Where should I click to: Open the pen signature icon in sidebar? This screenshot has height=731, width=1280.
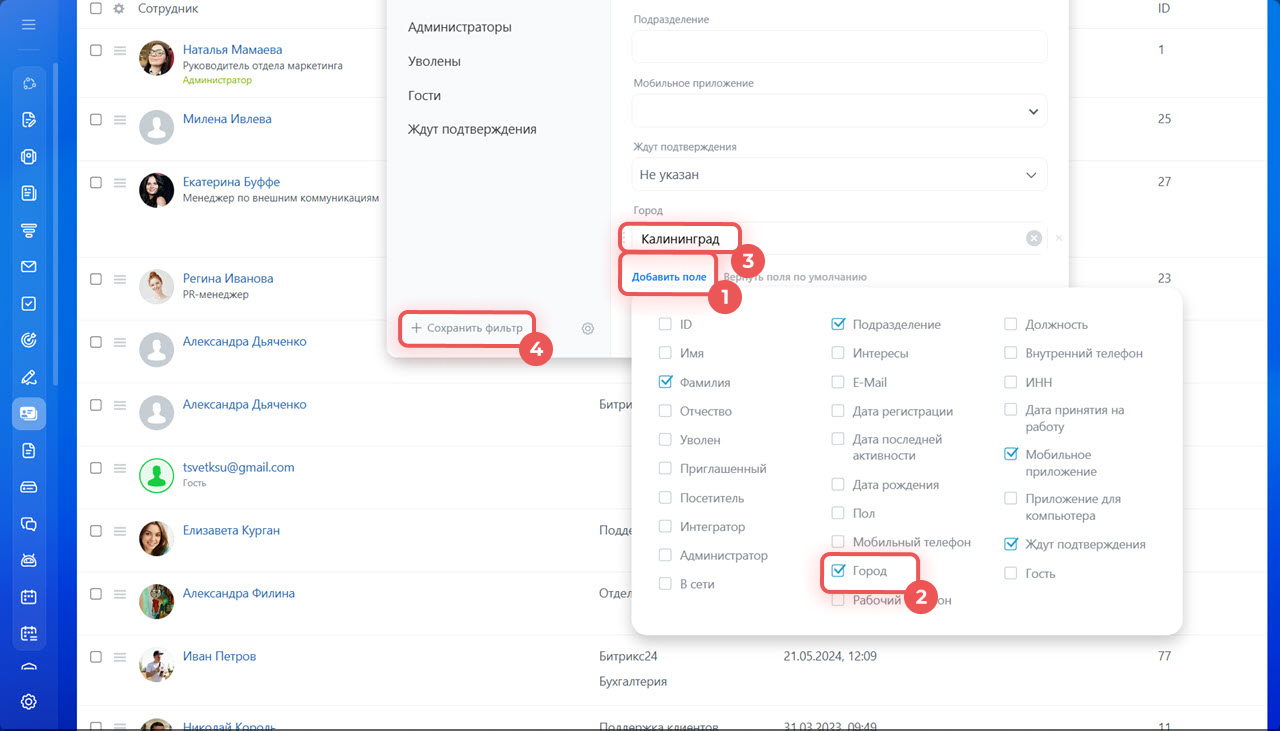[x=28, y=377]
